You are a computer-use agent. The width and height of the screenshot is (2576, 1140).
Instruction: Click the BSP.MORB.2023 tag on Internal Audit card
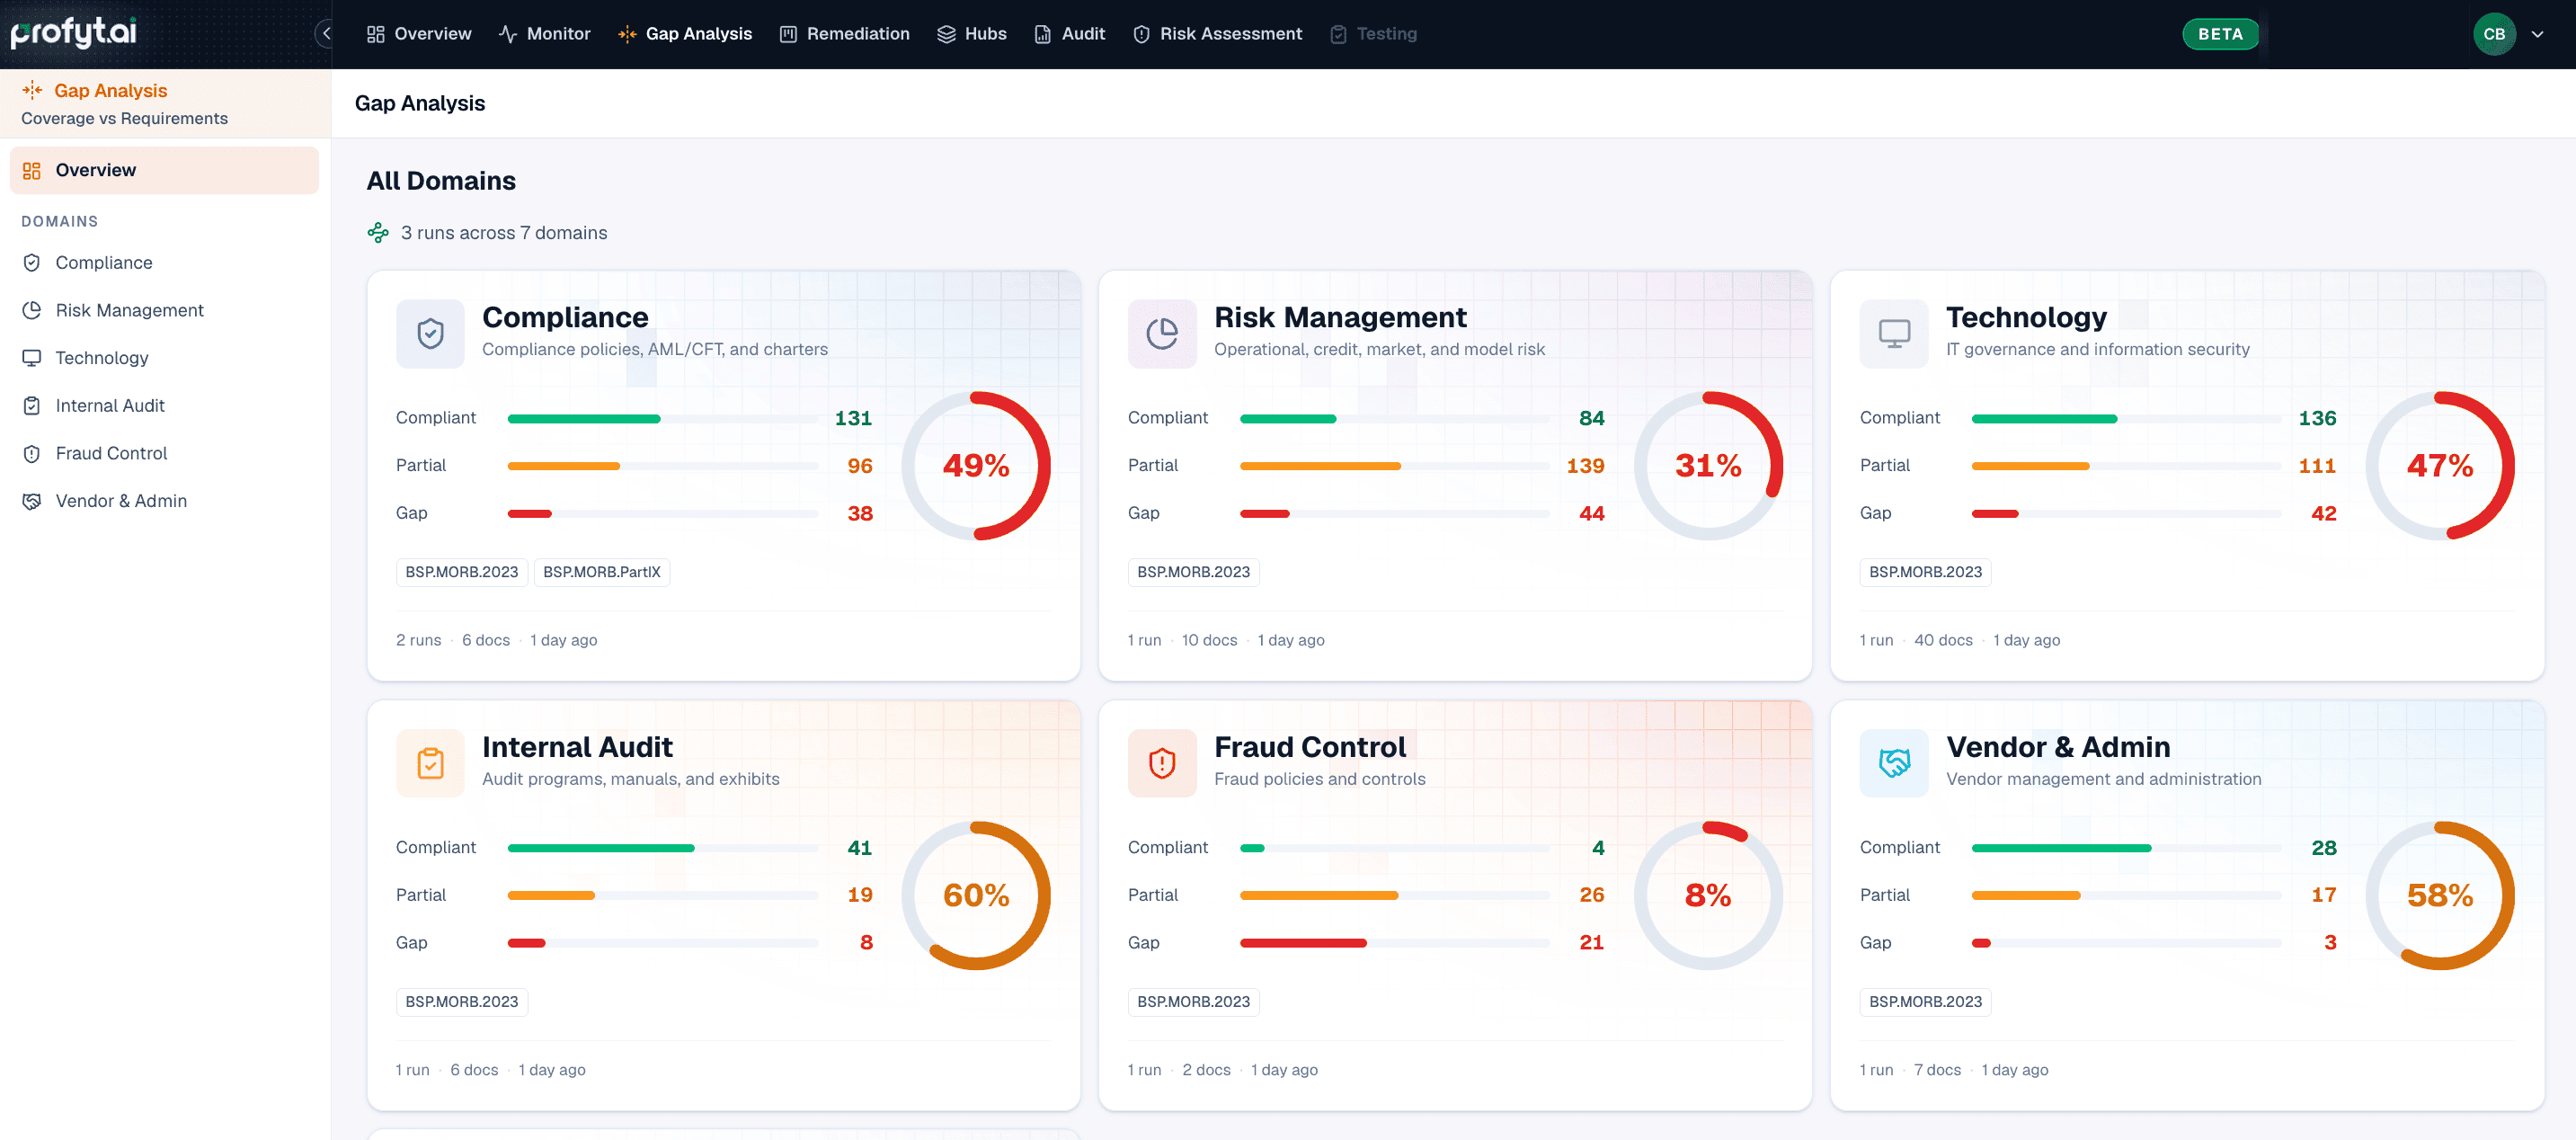click(462, 1002)
